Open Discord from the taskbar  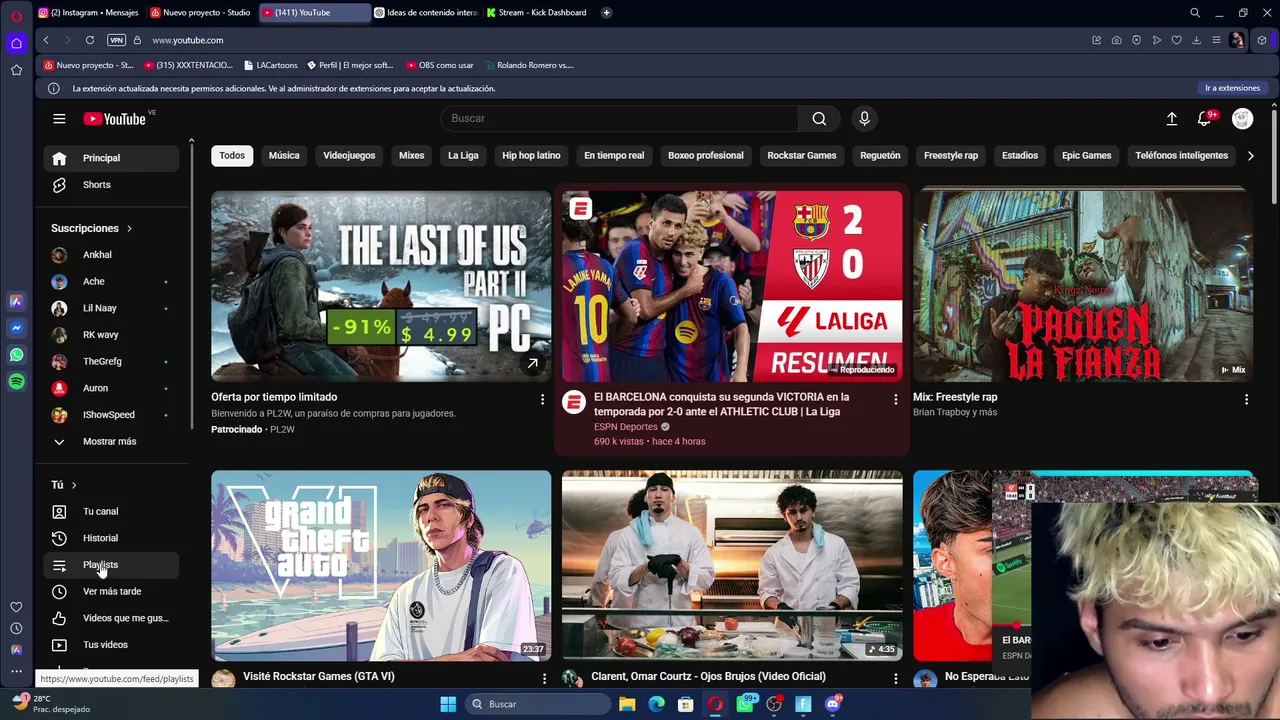coord(833,704)
